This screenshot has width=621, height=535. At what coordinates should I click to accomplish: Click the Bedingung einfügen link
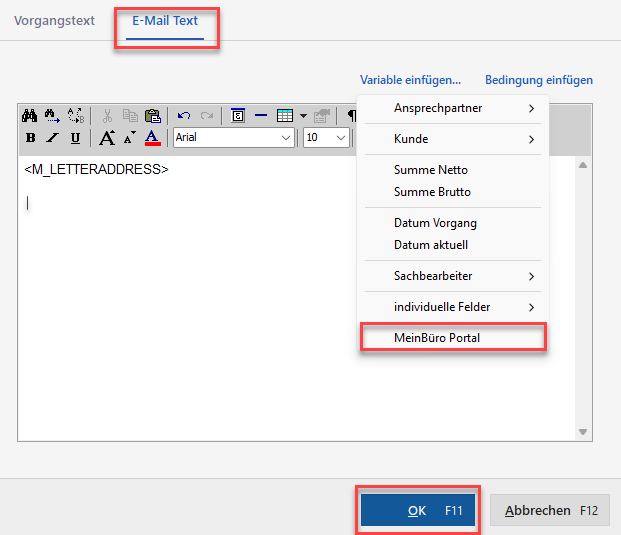pyautogui.click(x=538, y=79)
